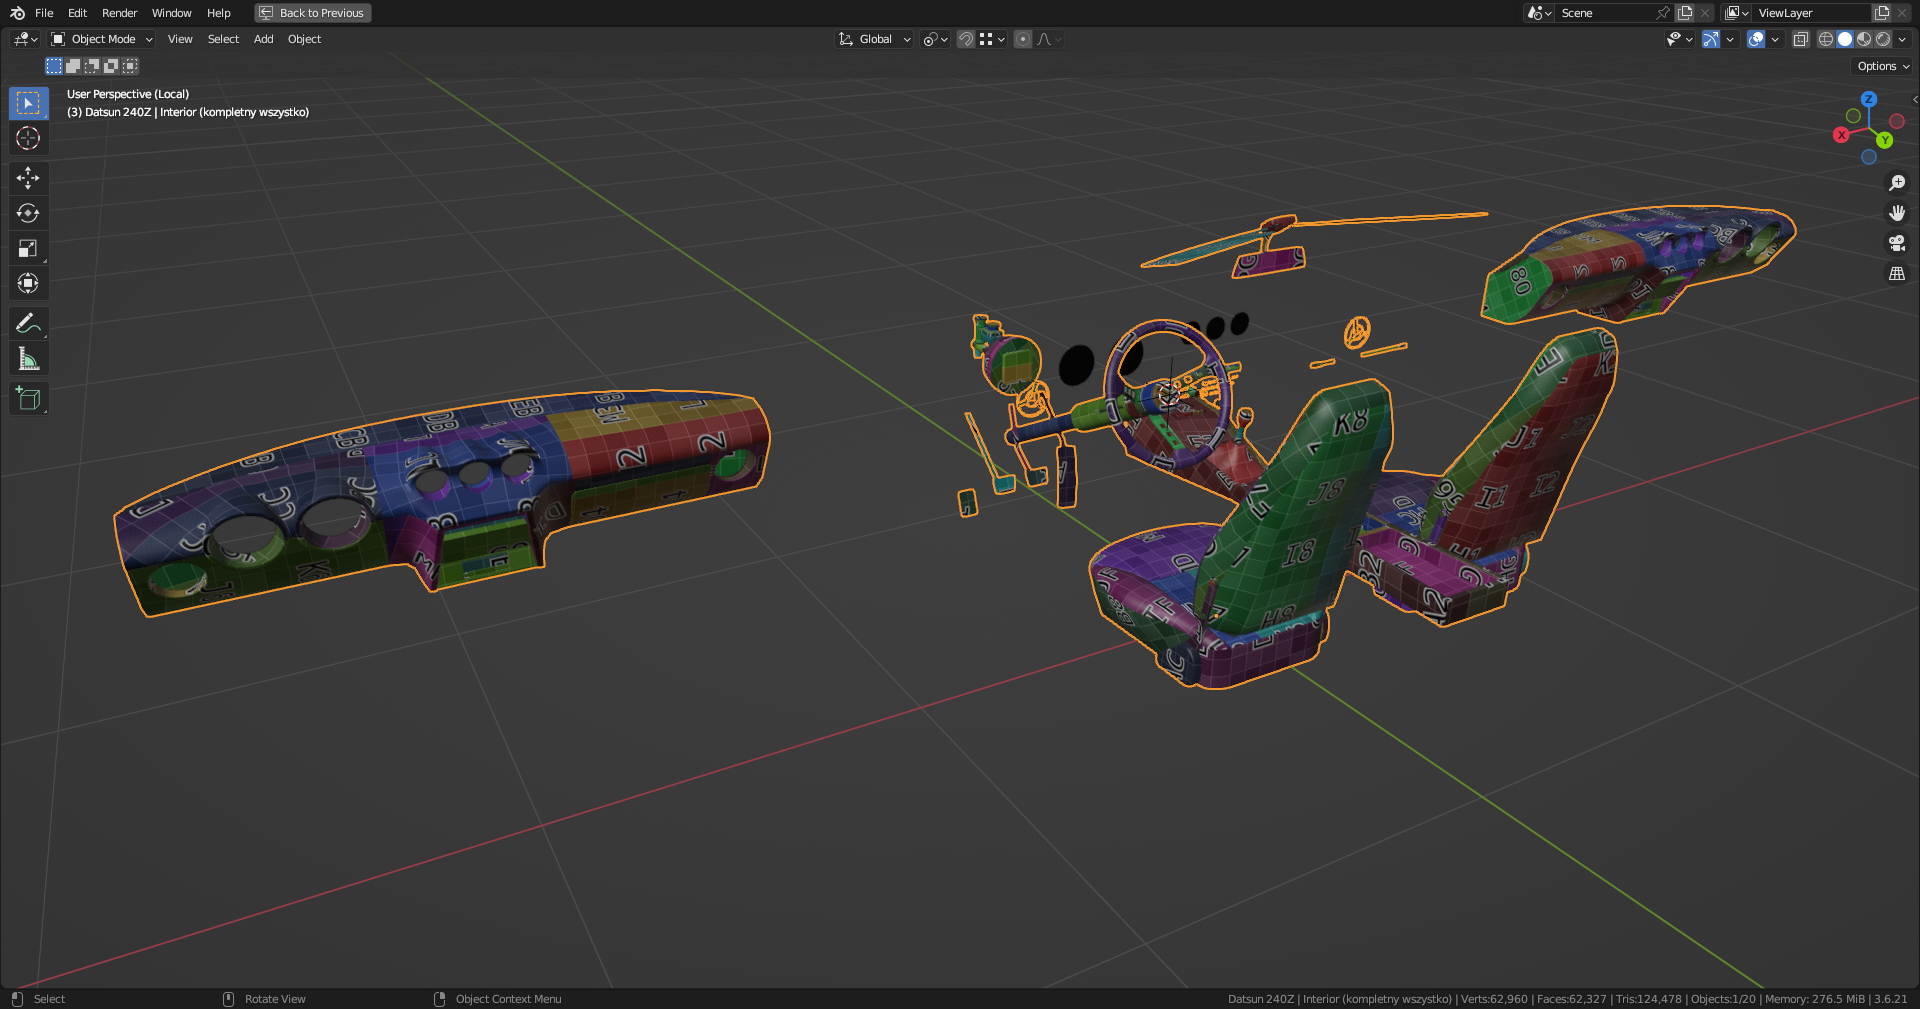Click the blue Z axis on gizmo
Screen dimensions: 1920x1009
[x=1869, y=99]
